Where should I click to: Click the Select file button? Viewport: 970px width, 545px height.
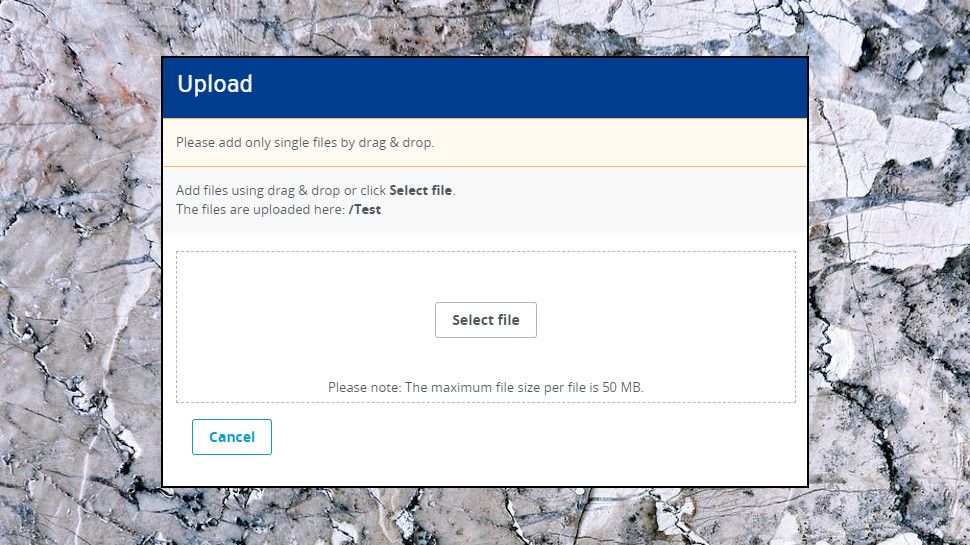click(486, 320)
